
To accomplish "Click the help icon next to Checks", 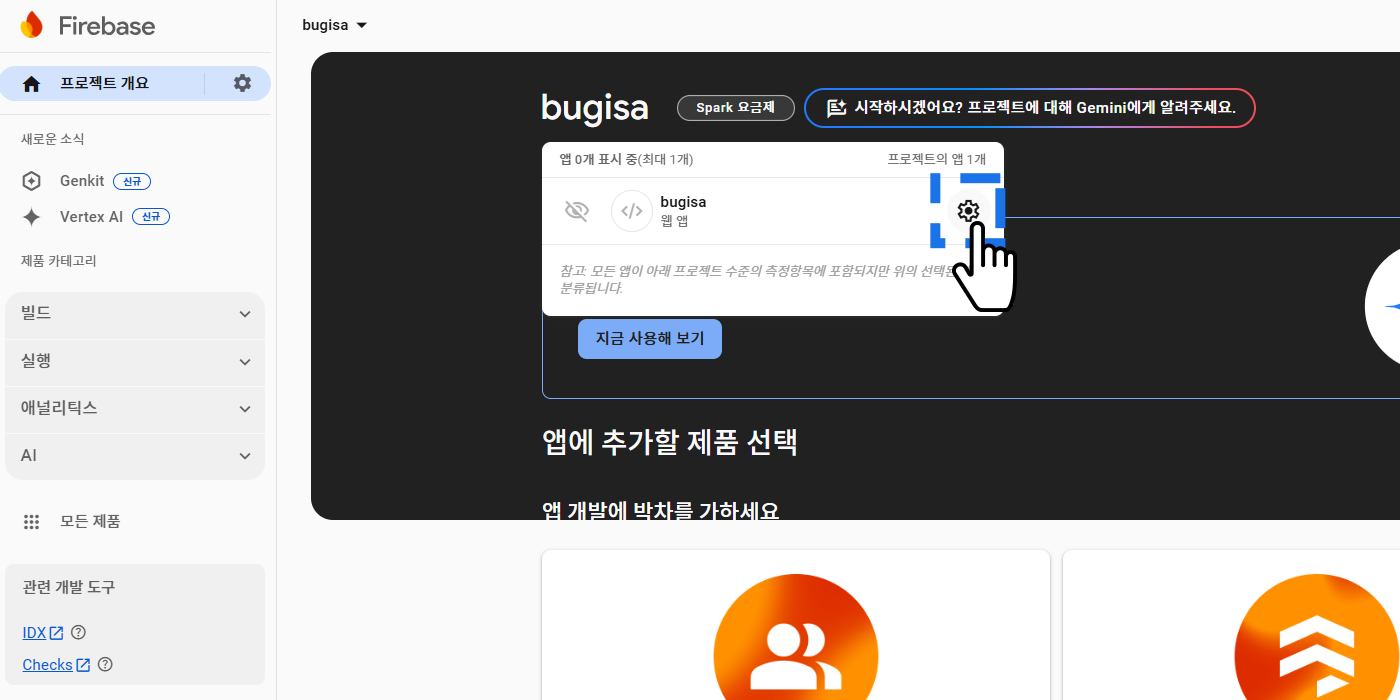I will (x=105, y=664).
